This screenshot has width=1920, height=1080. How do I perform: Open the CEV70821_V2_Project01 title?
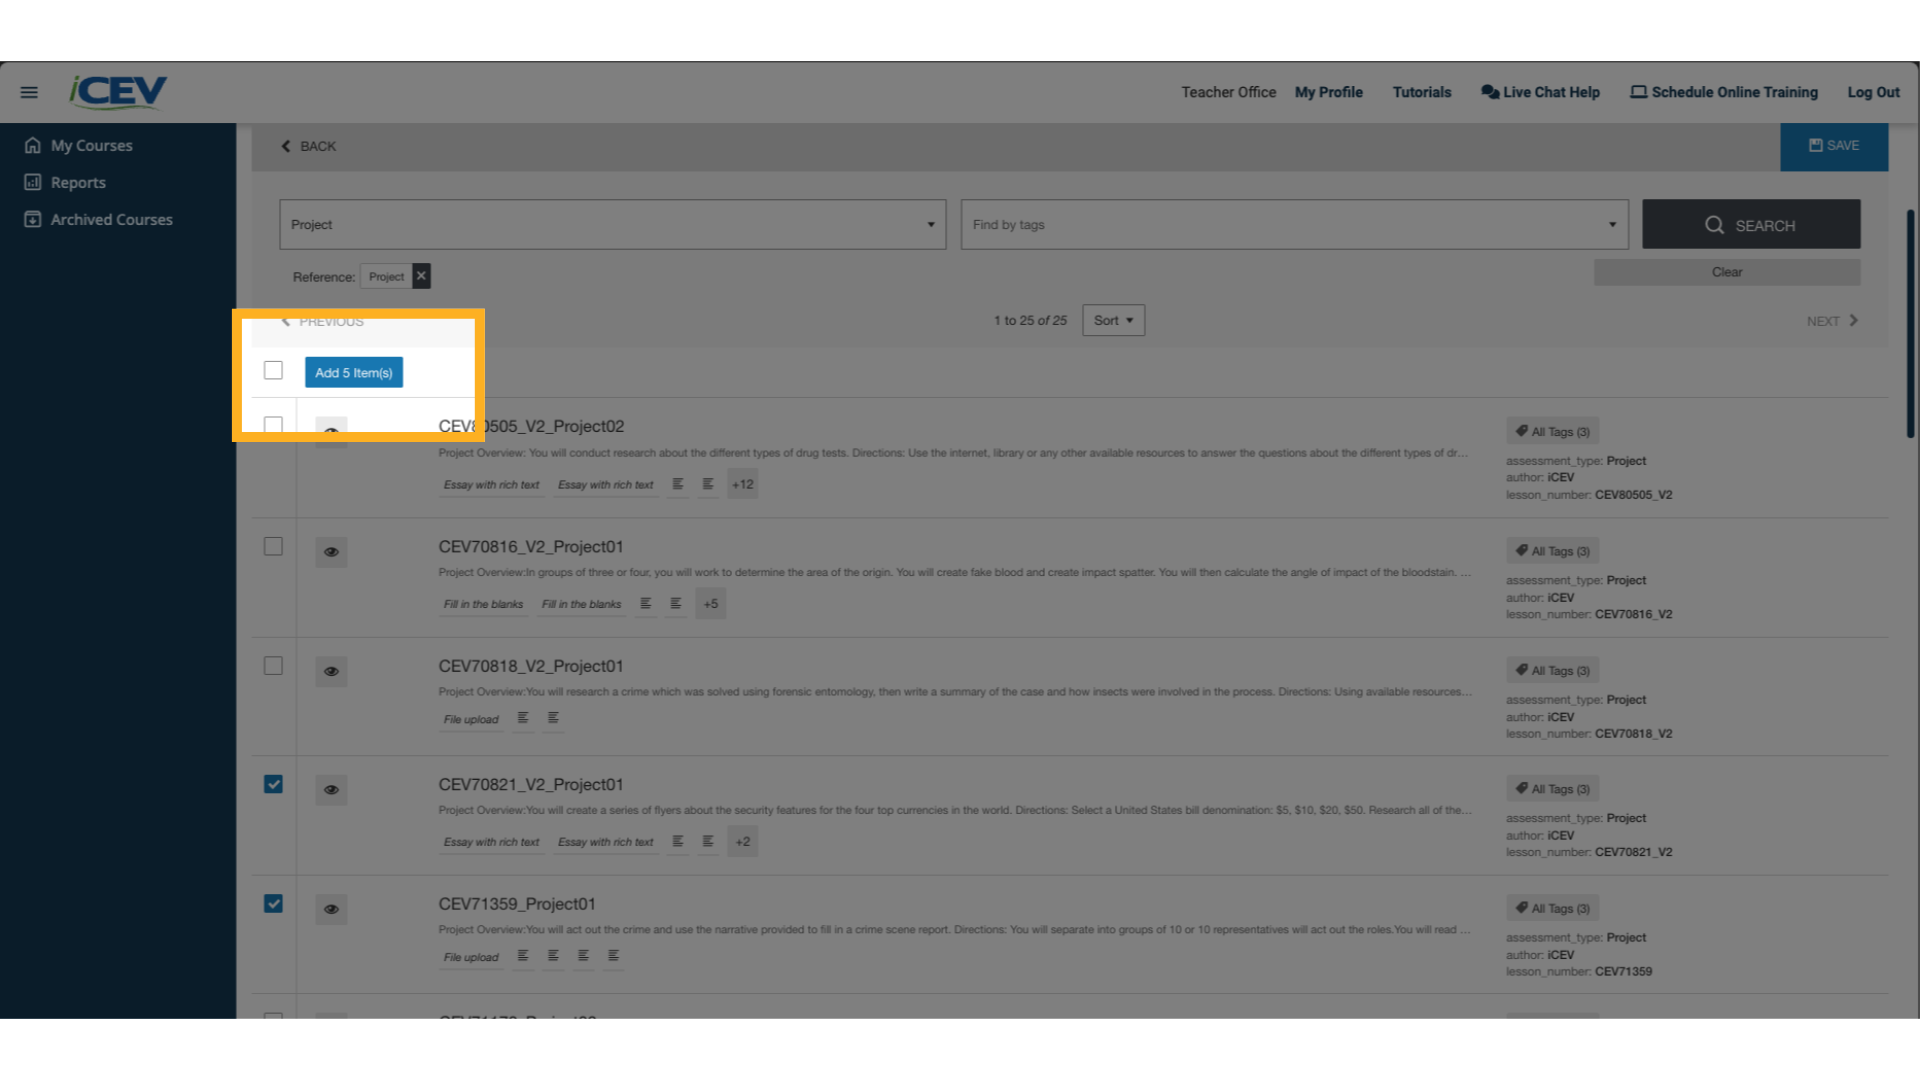[x=531, y=785]
